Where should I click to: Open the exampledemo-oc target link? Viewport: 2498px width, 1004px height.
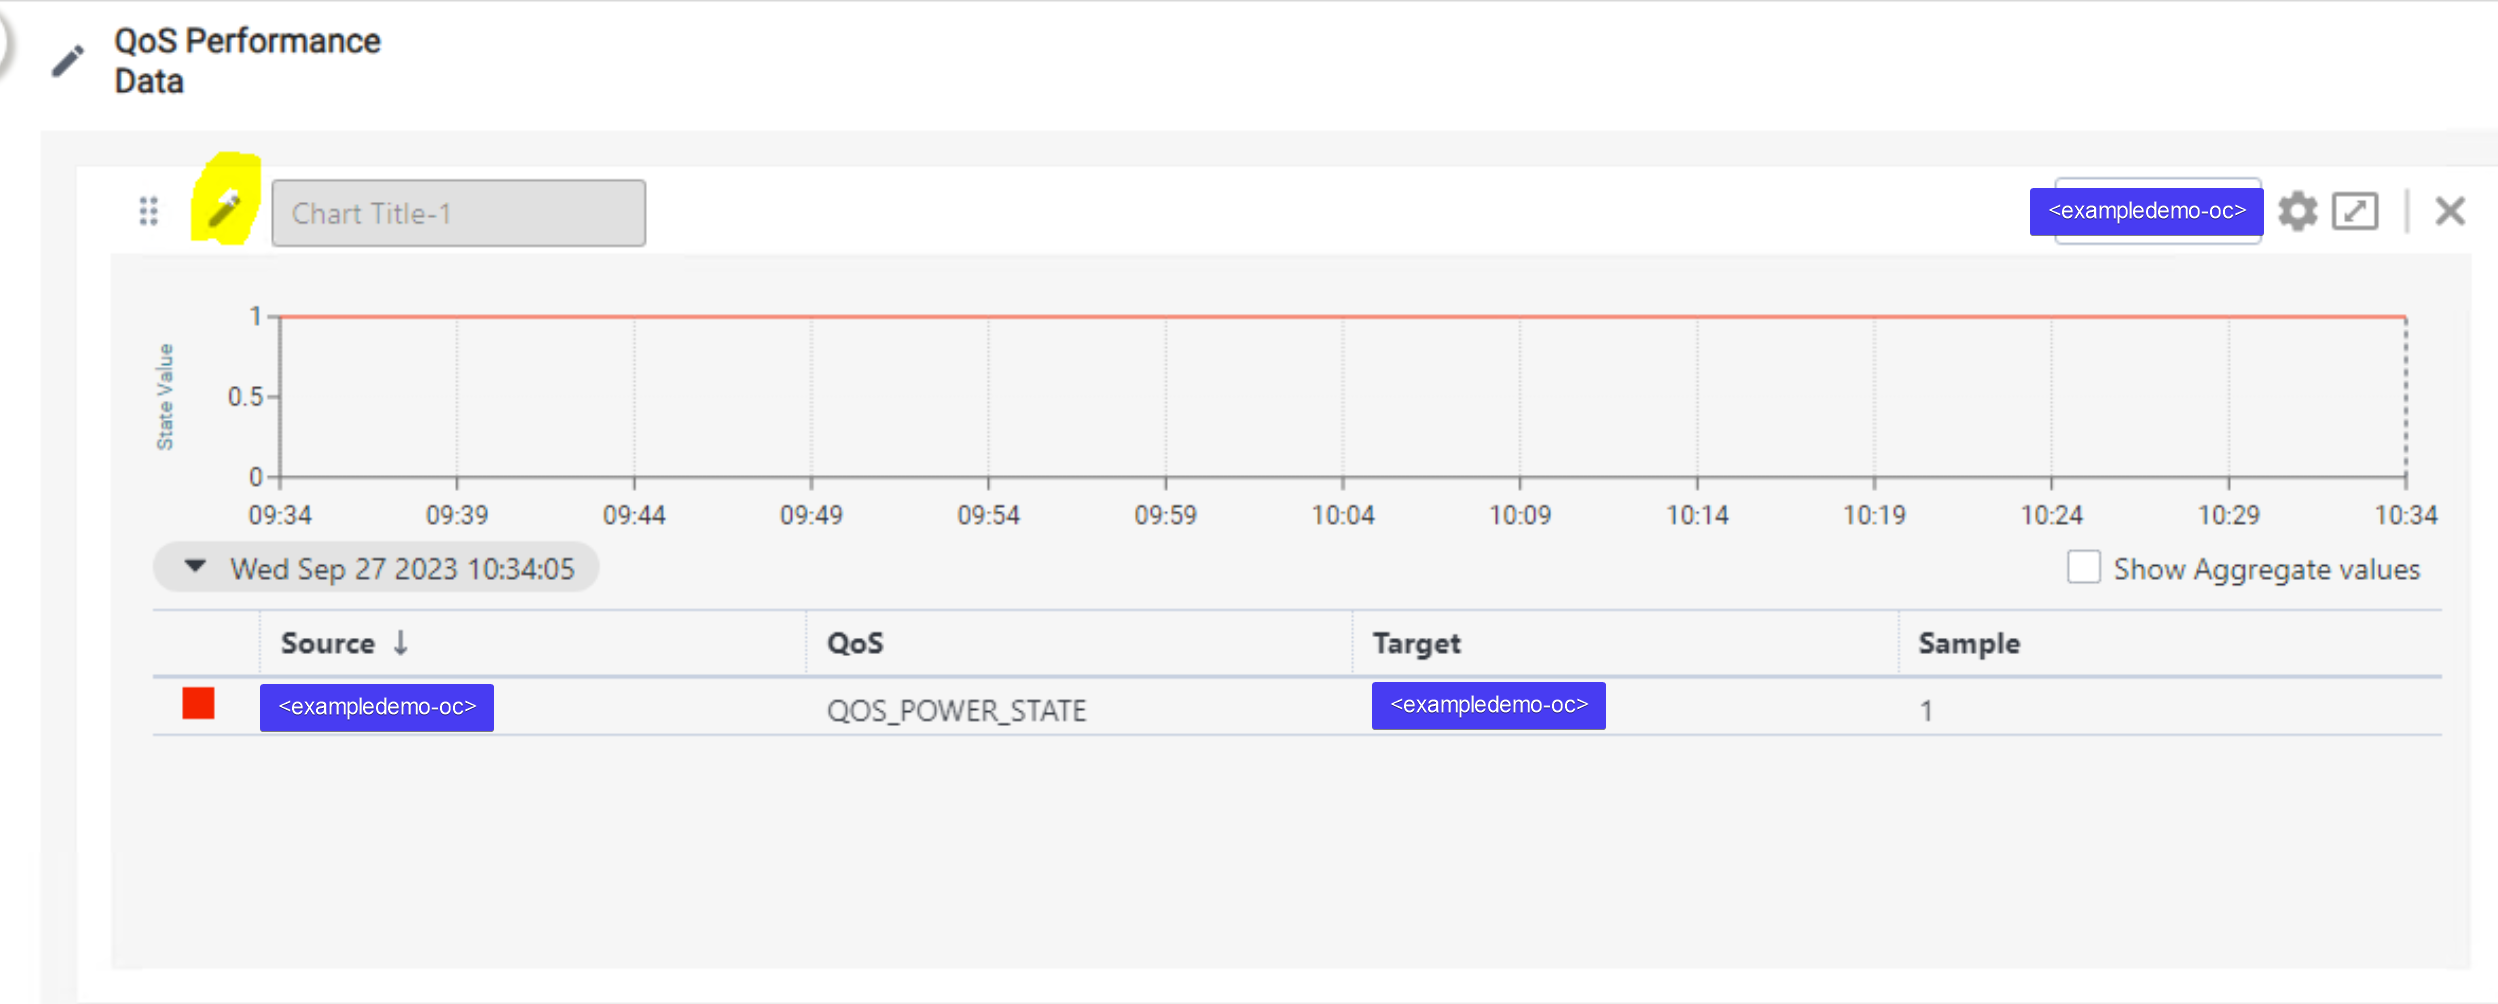point(1489,705)
